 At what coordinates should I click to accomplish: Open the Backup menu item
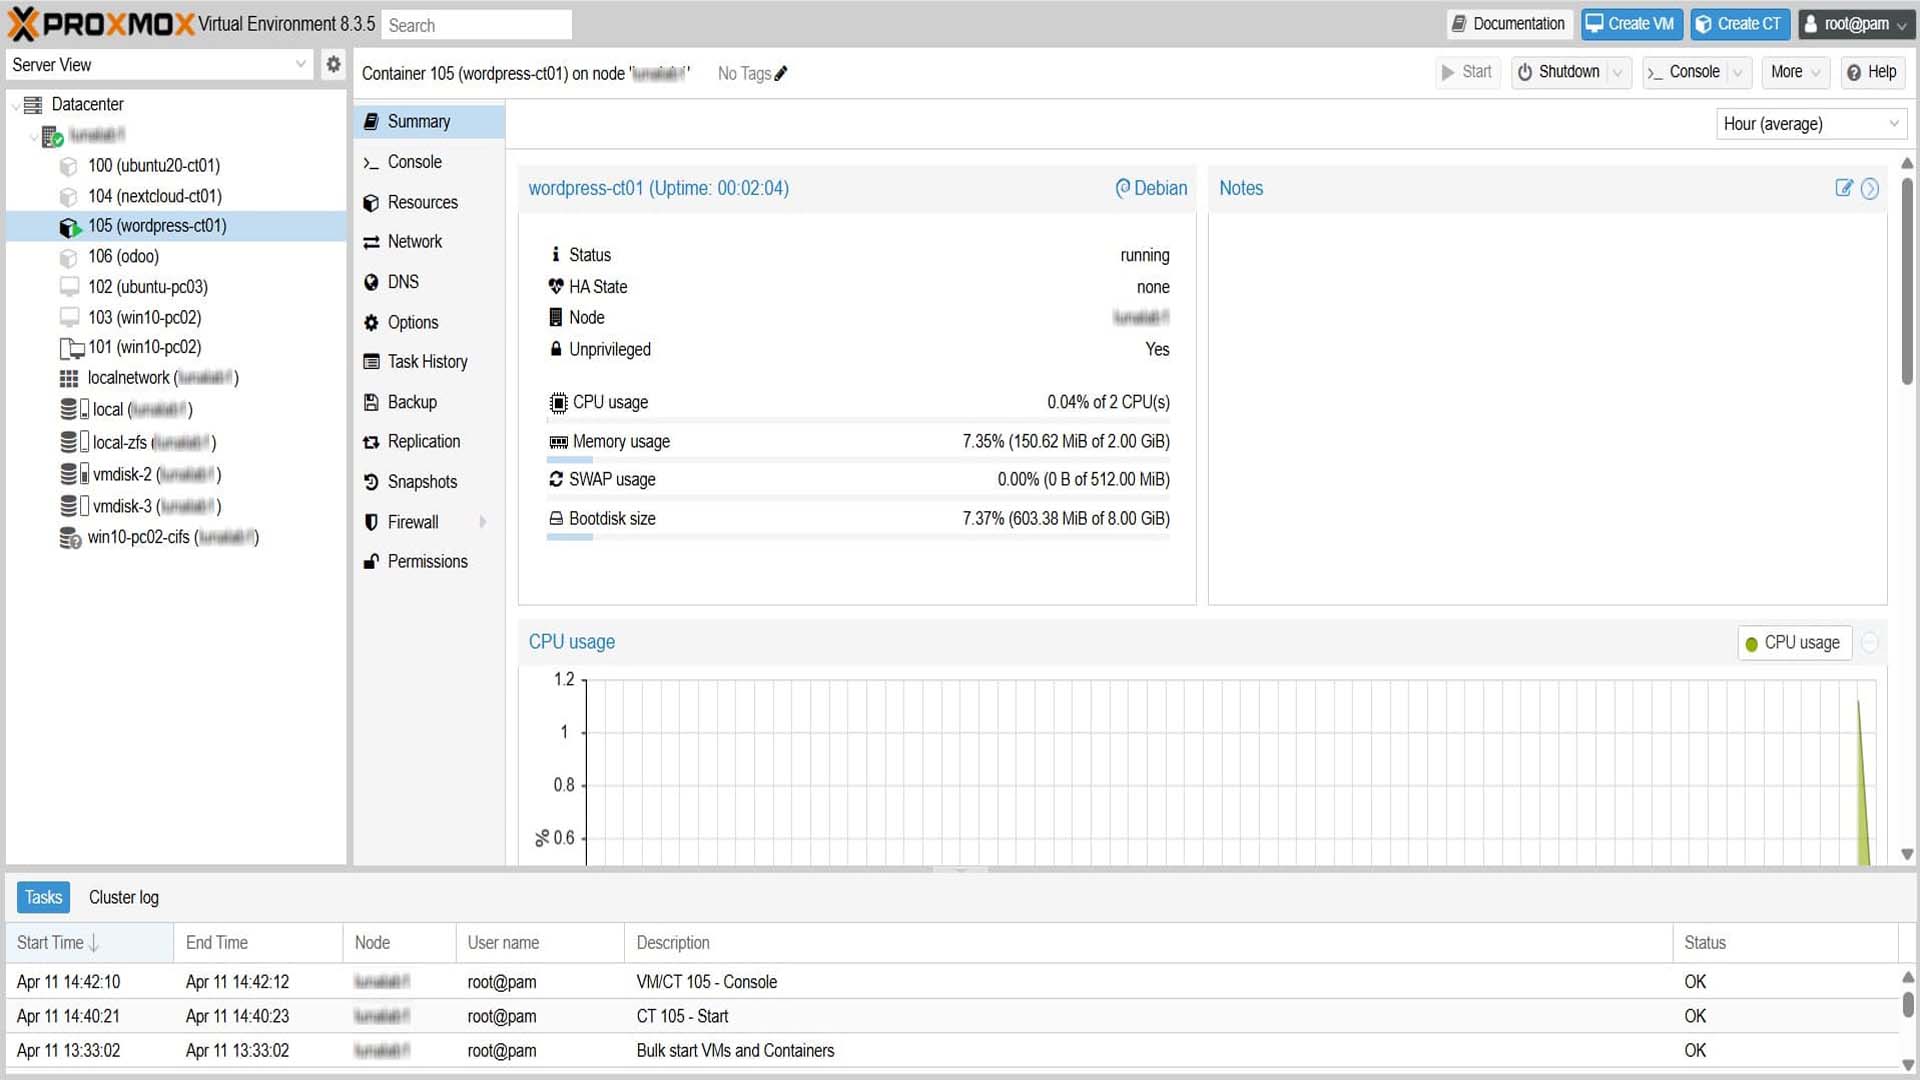pos(429,402)
